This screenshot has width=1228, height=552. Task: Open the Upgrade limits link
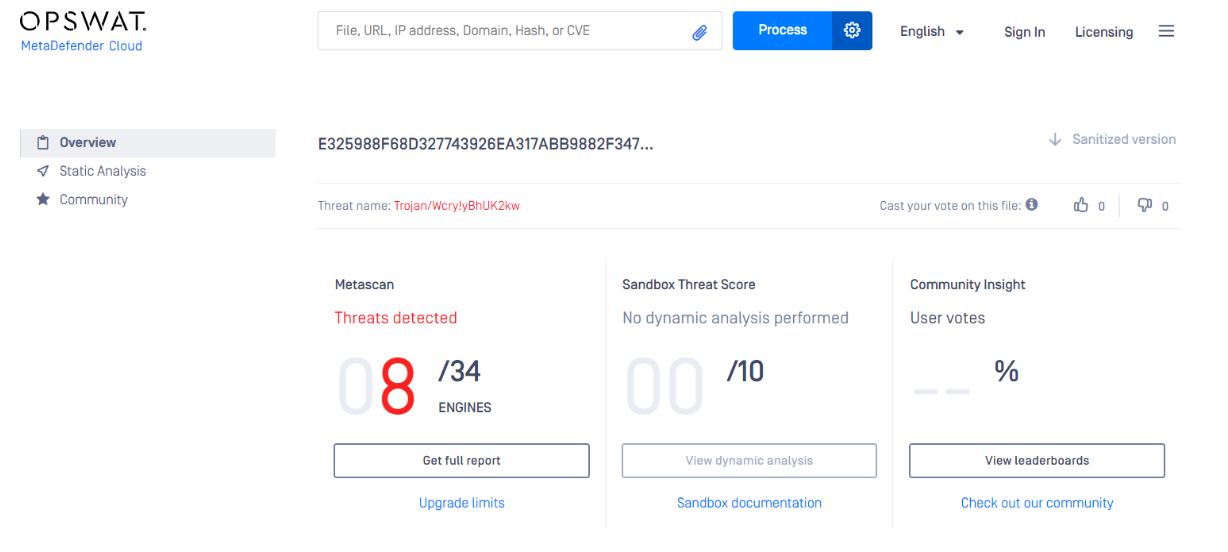coord(461,503)
